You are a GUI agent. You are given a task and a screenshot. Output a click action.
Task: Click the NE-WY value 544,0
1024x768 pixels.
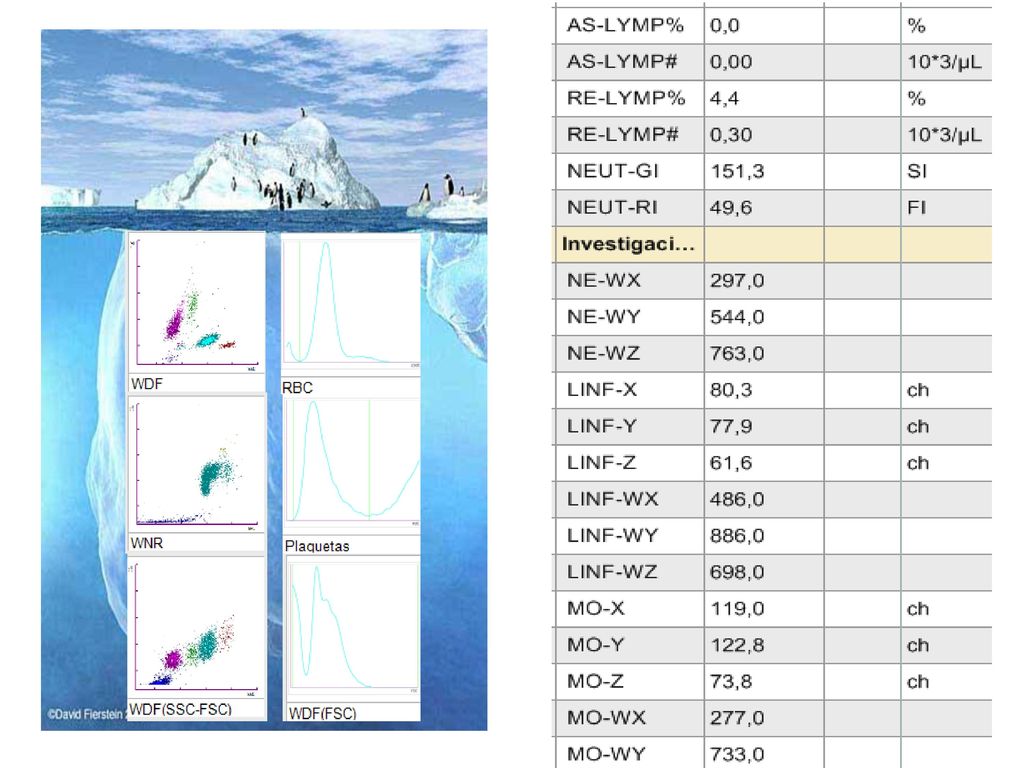click(x=737, y=317)
